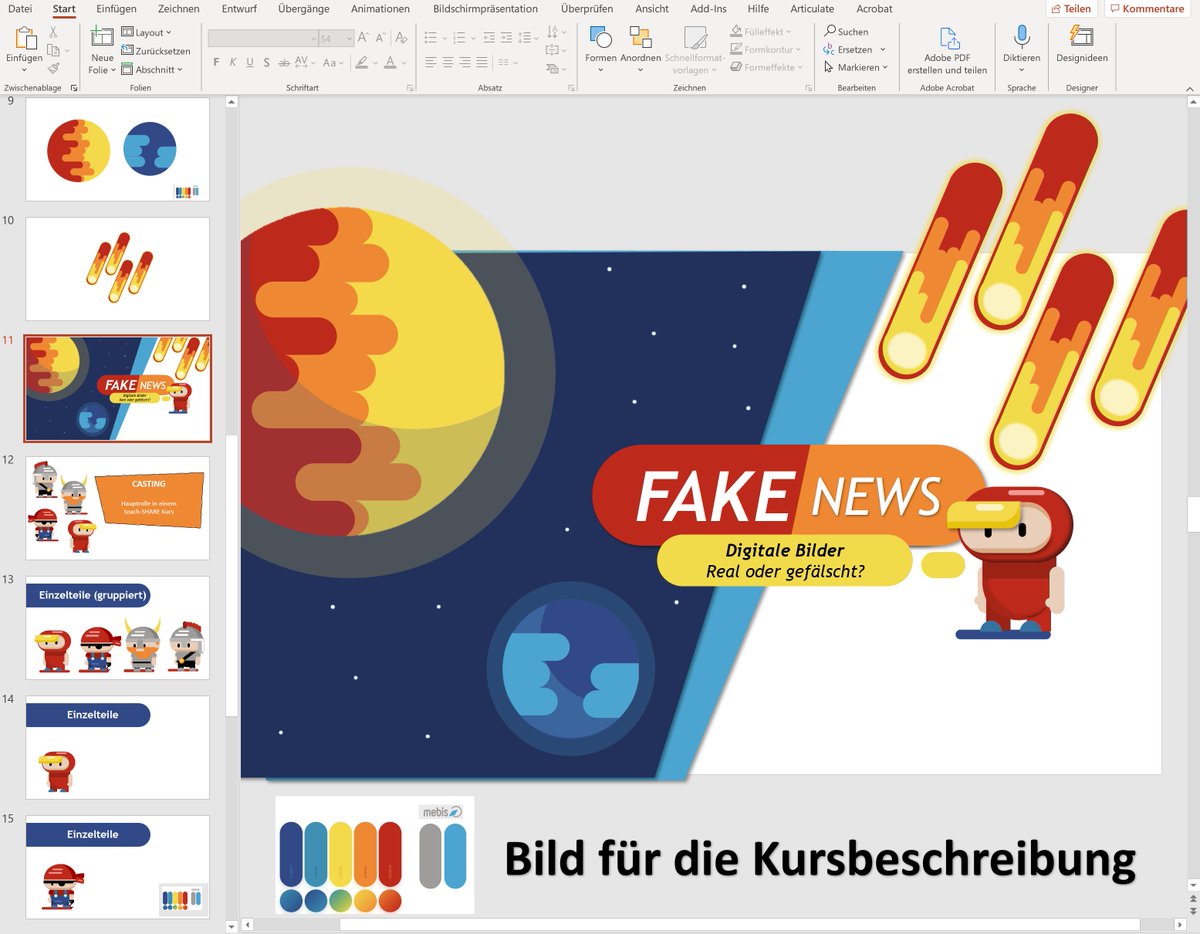Select the CASTING slide 12 thumbnail

click(116, 508)
